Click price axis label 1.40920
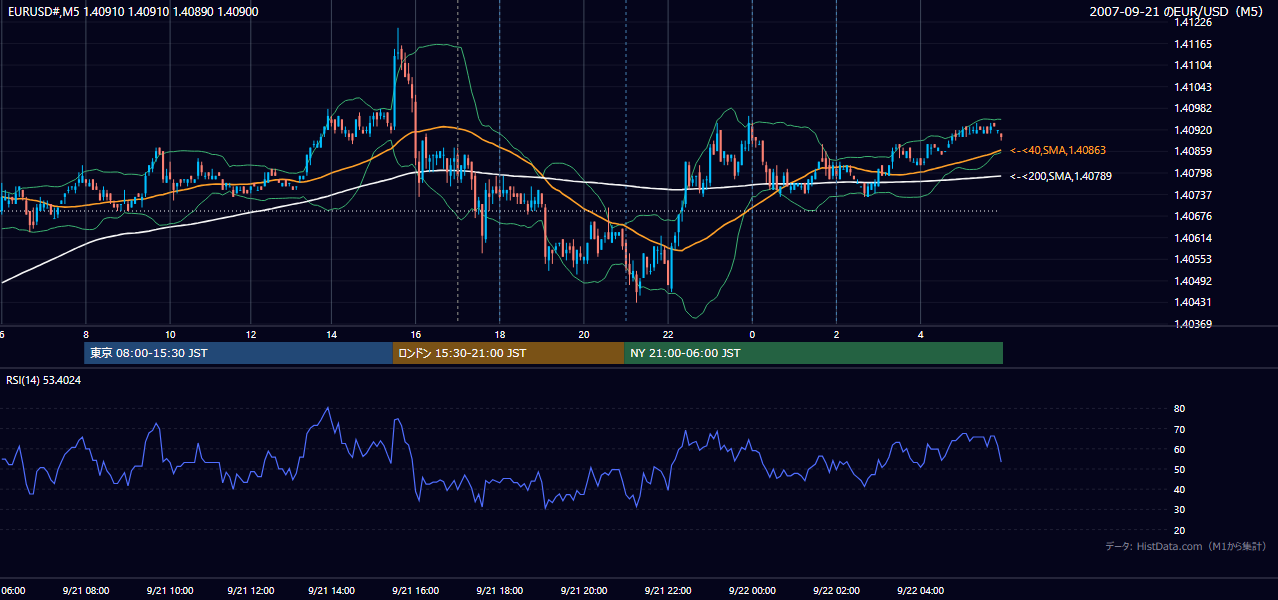 [x=1192, y=130]
